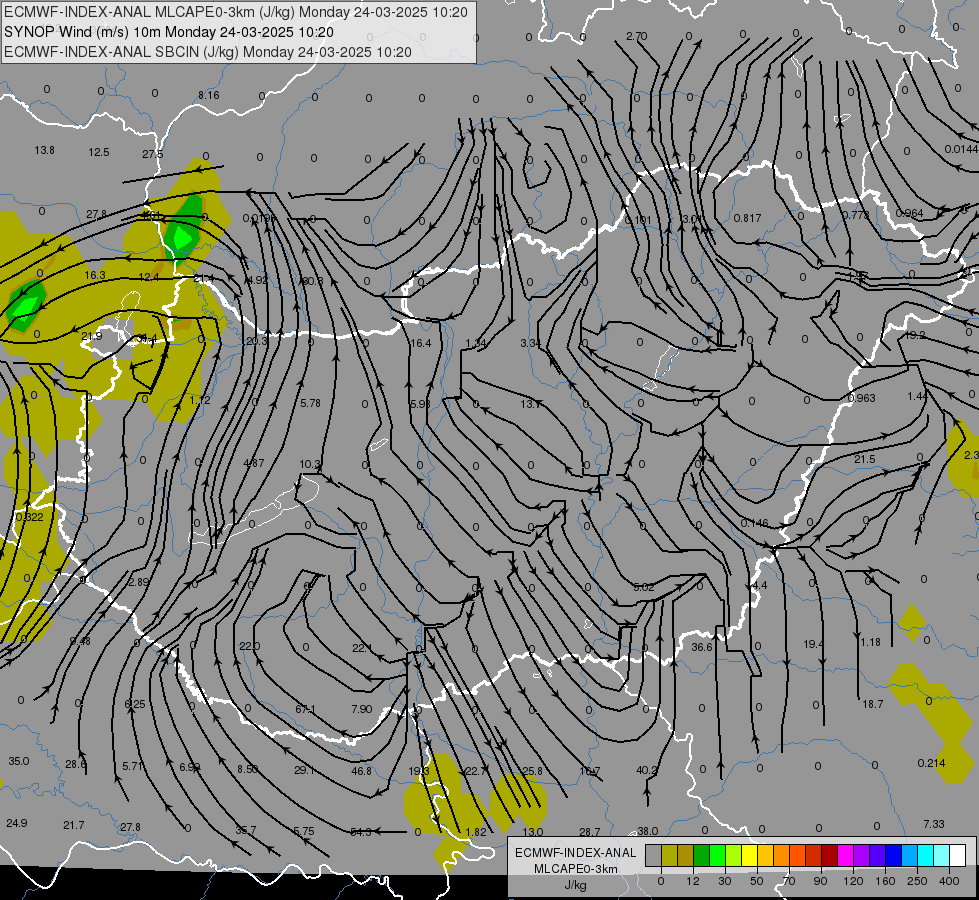This screenshot has width=979, height=900.
Task: Click the pure blue legend swatch
Action: pos(893,855)
